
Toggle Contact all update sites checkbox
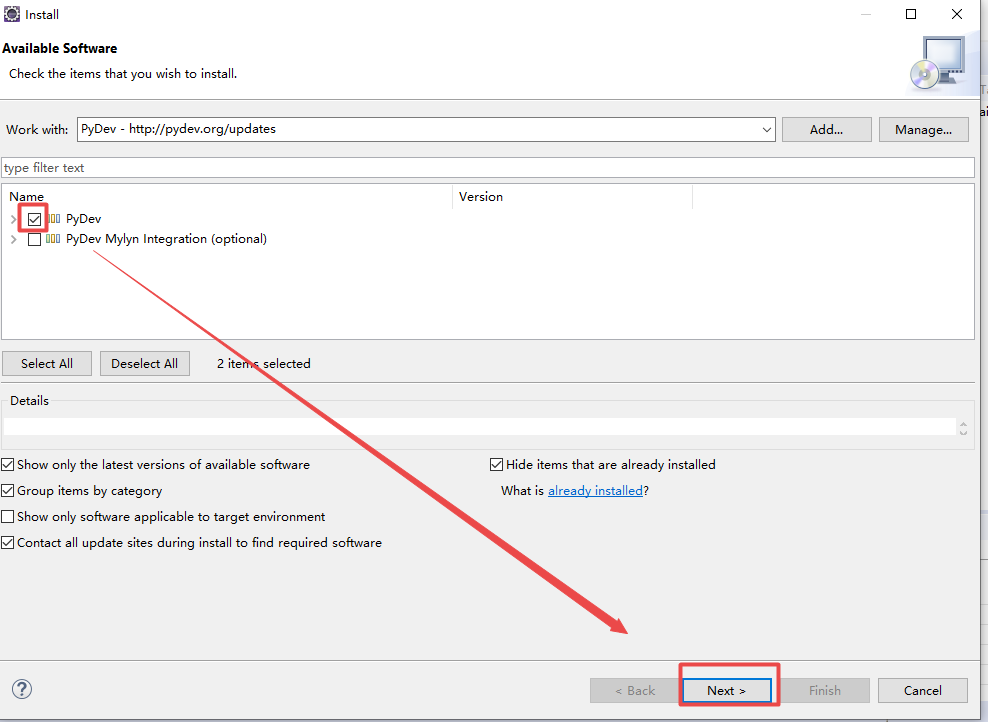click(x=8, y=542)
